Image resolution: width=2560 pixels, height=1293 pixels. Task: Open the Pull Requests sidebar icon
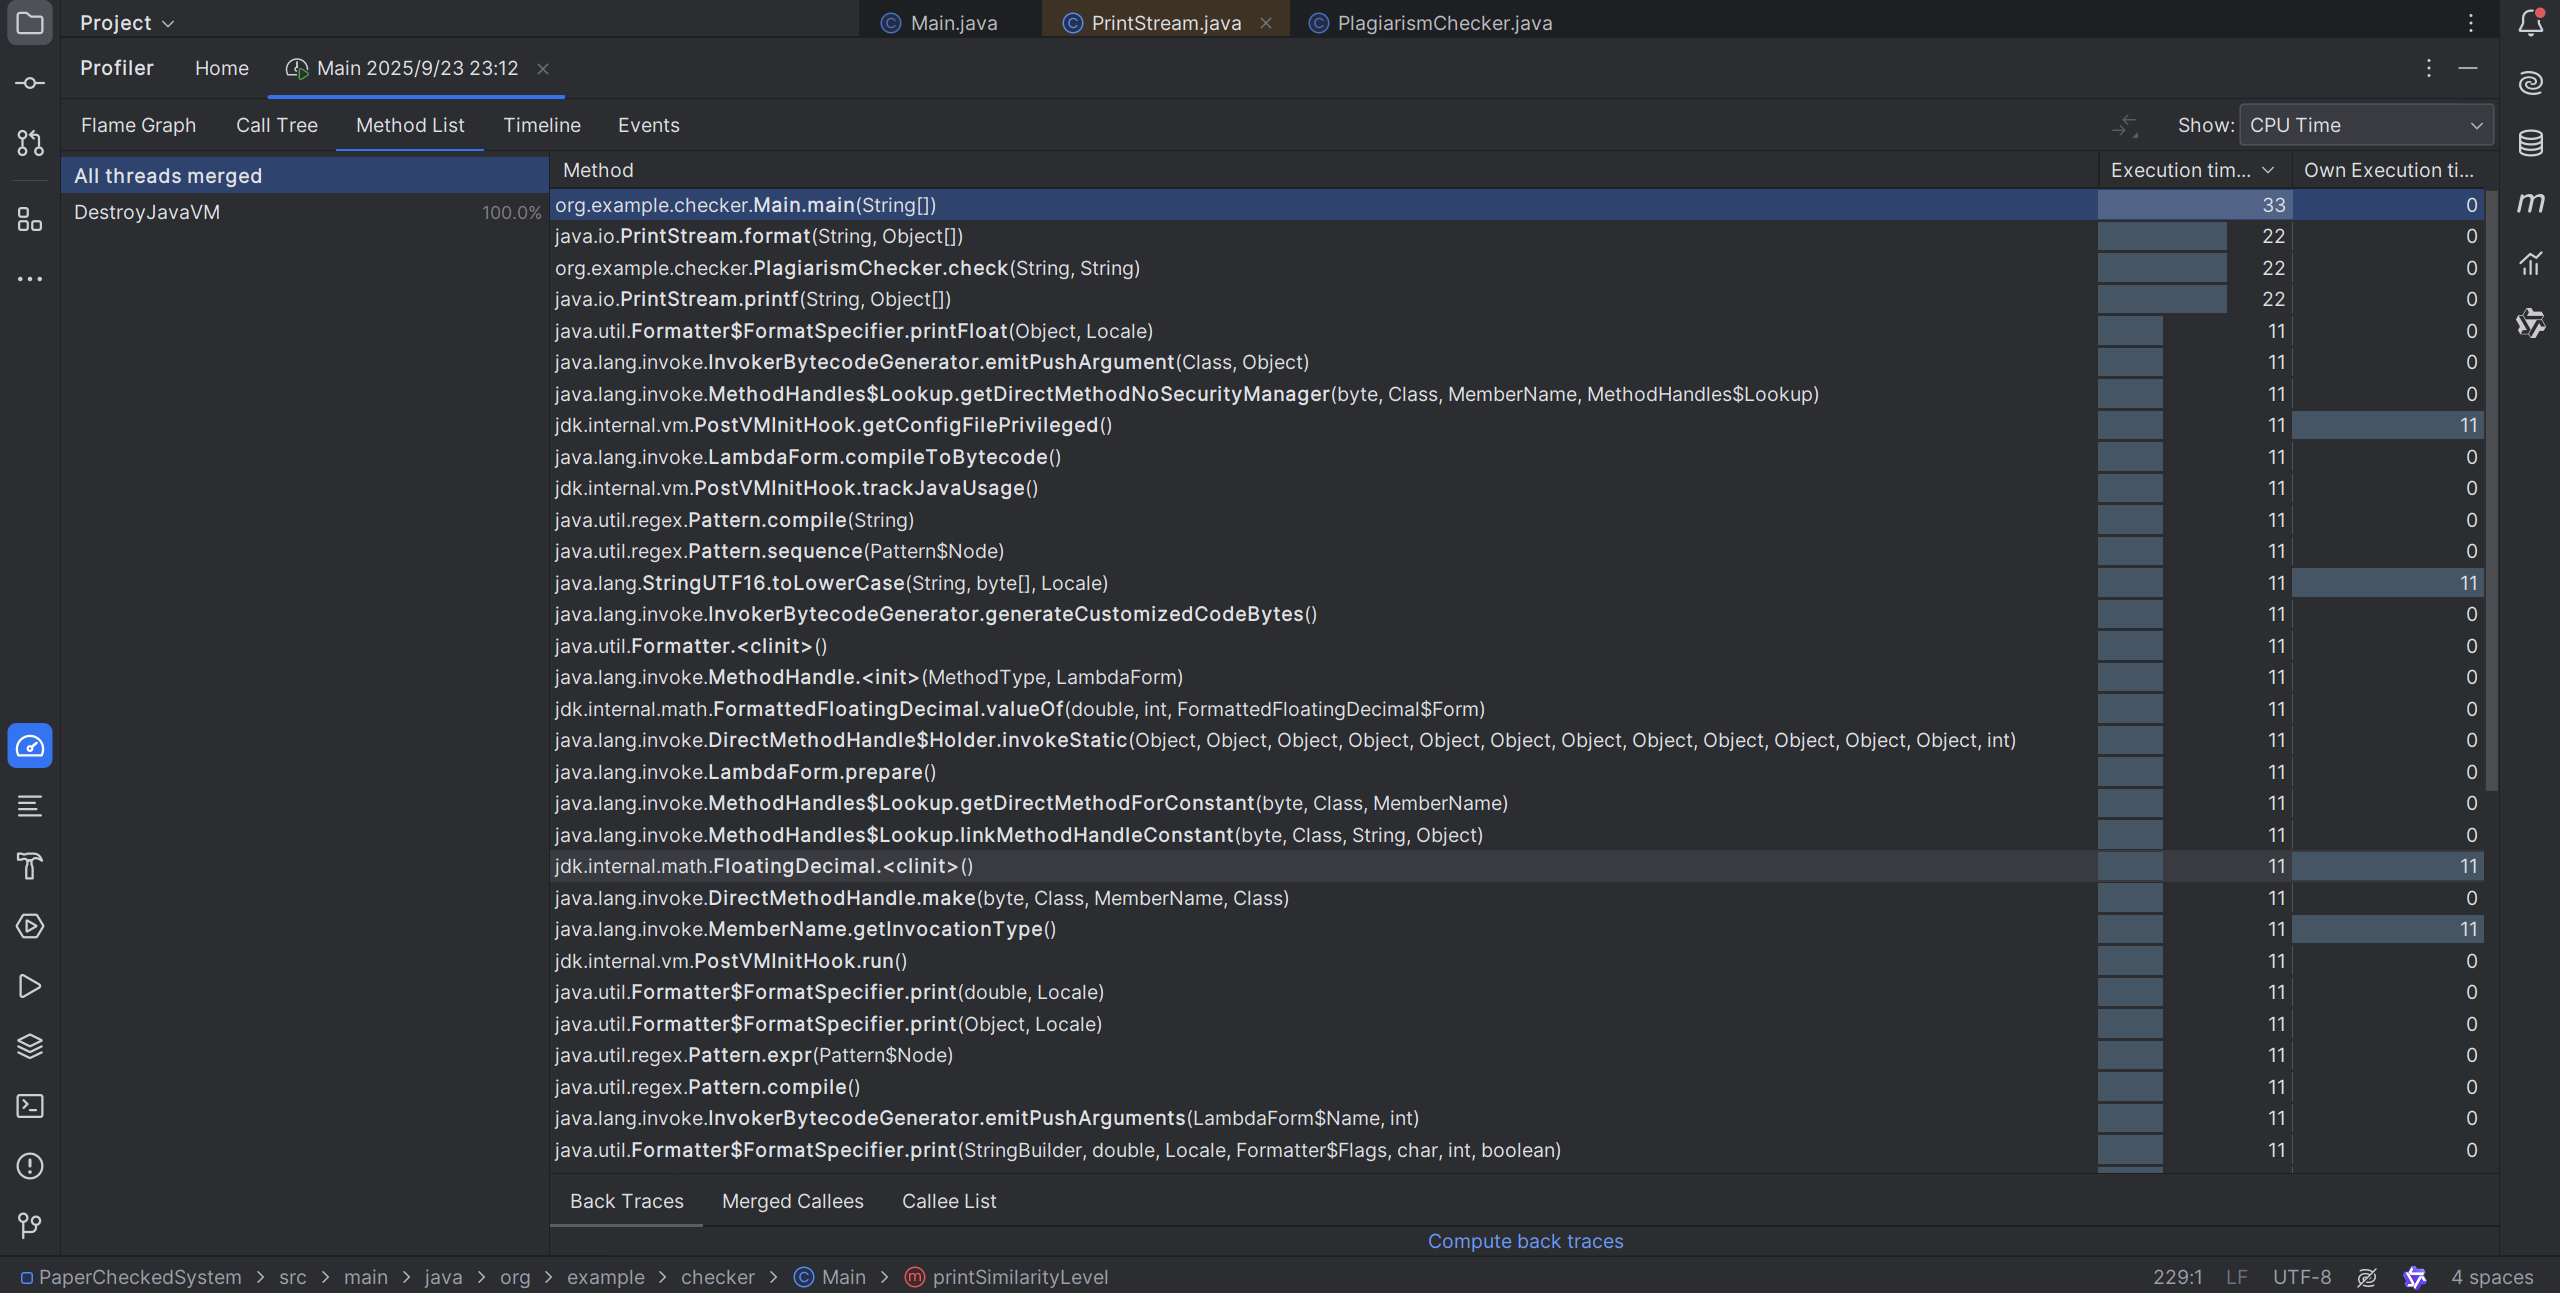pyautogui.click(x=30, y=143)
